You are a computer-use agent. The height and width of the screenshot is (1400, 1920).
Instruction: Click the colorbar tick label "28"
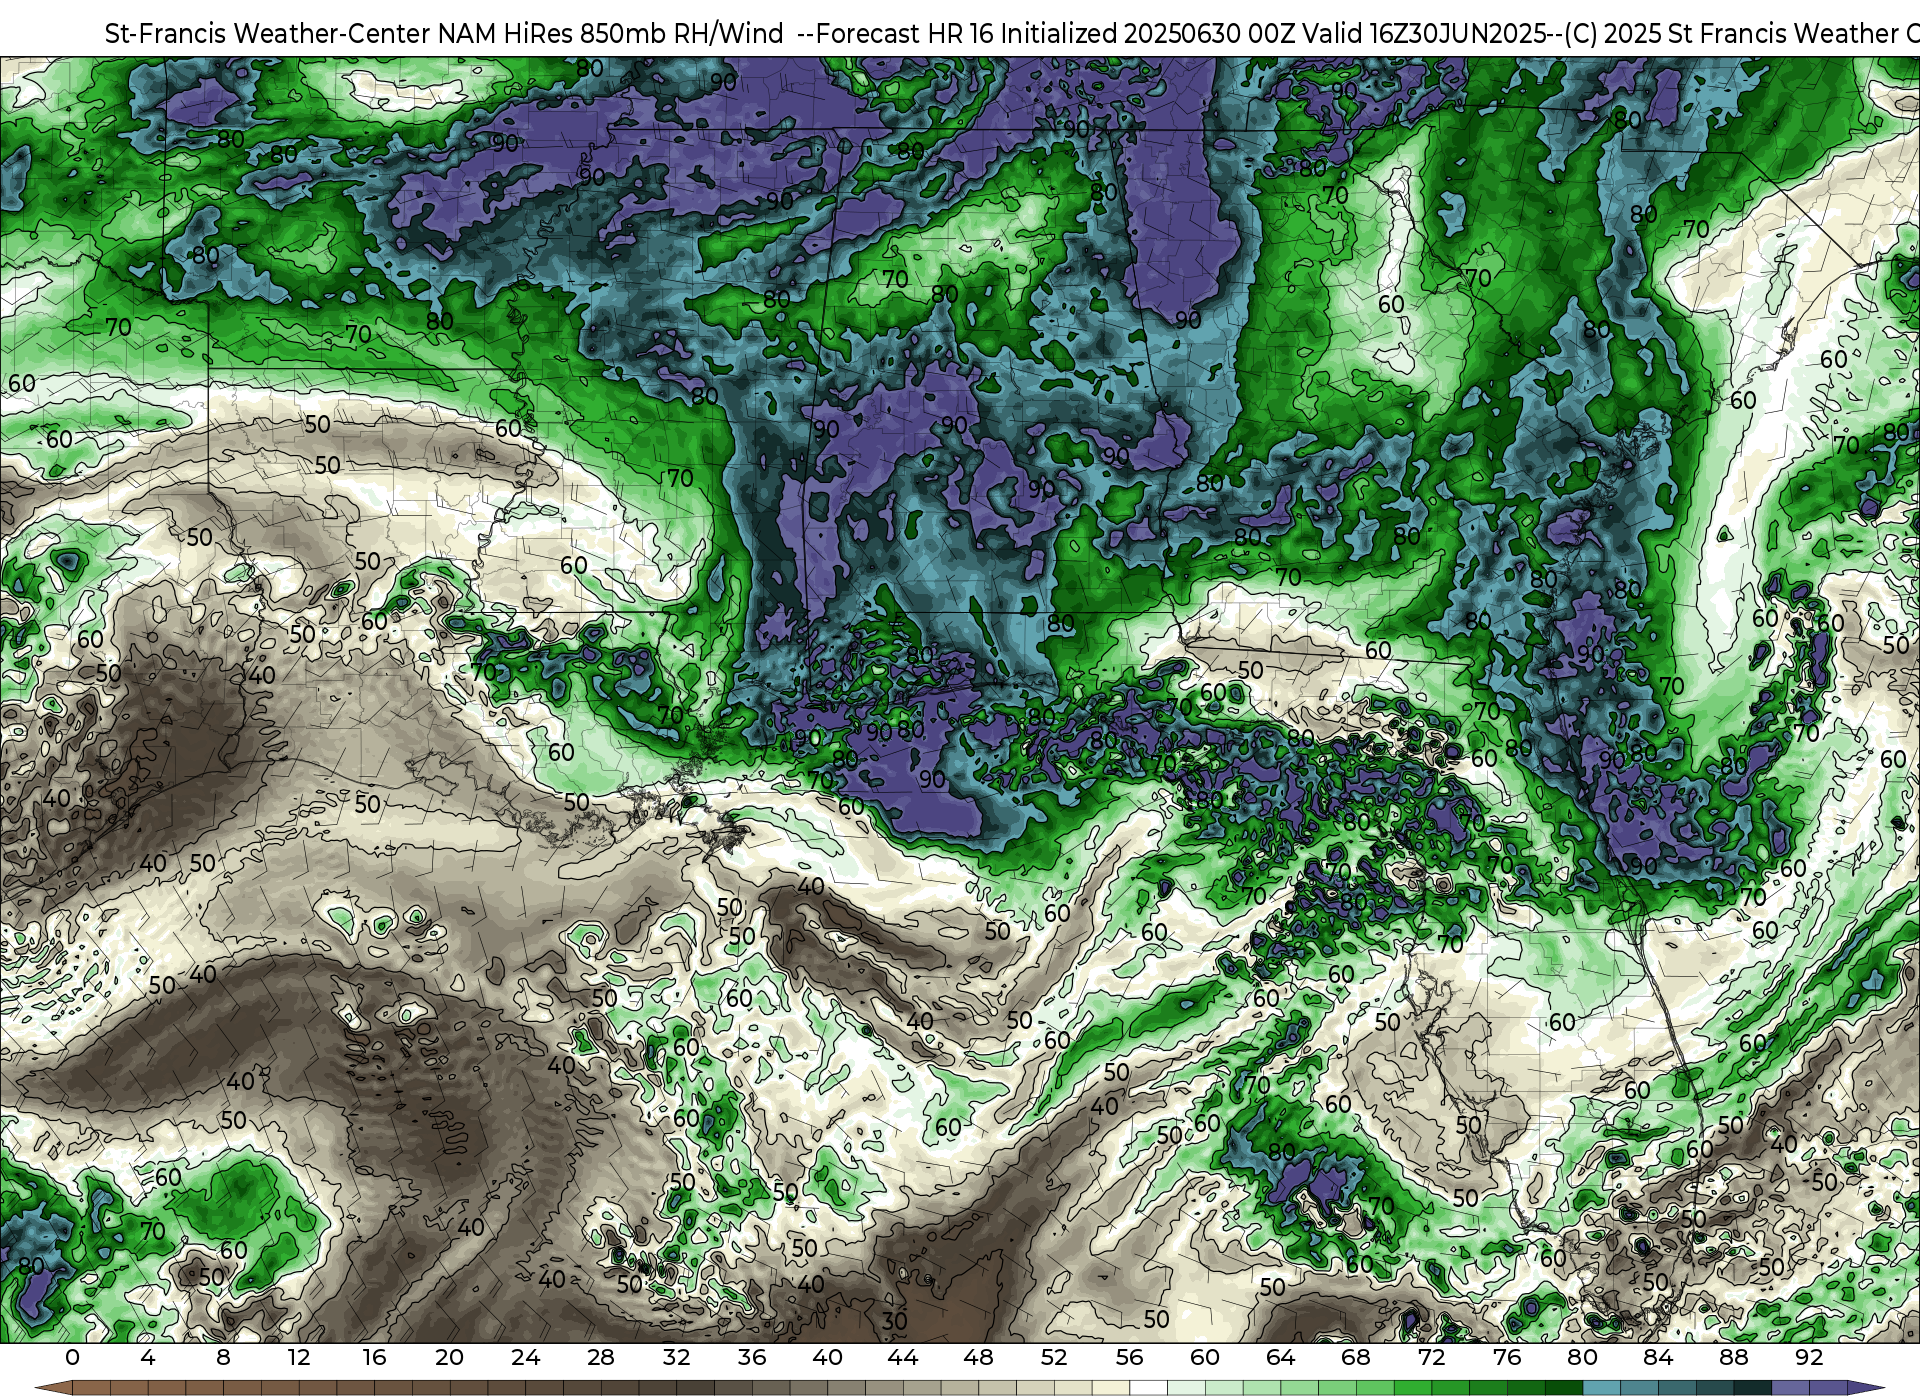[x=601, y=1357]
